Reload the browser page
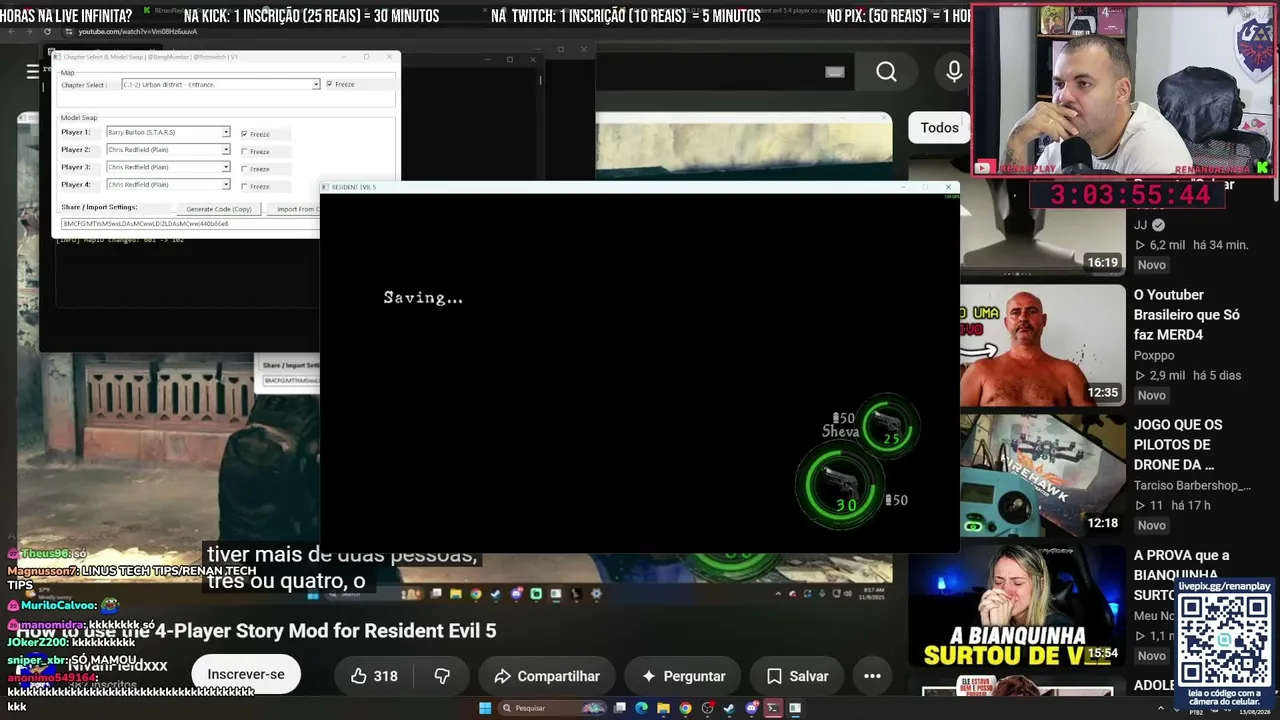The width and height of the screenshot is (1280, 720). click(46, 32)
